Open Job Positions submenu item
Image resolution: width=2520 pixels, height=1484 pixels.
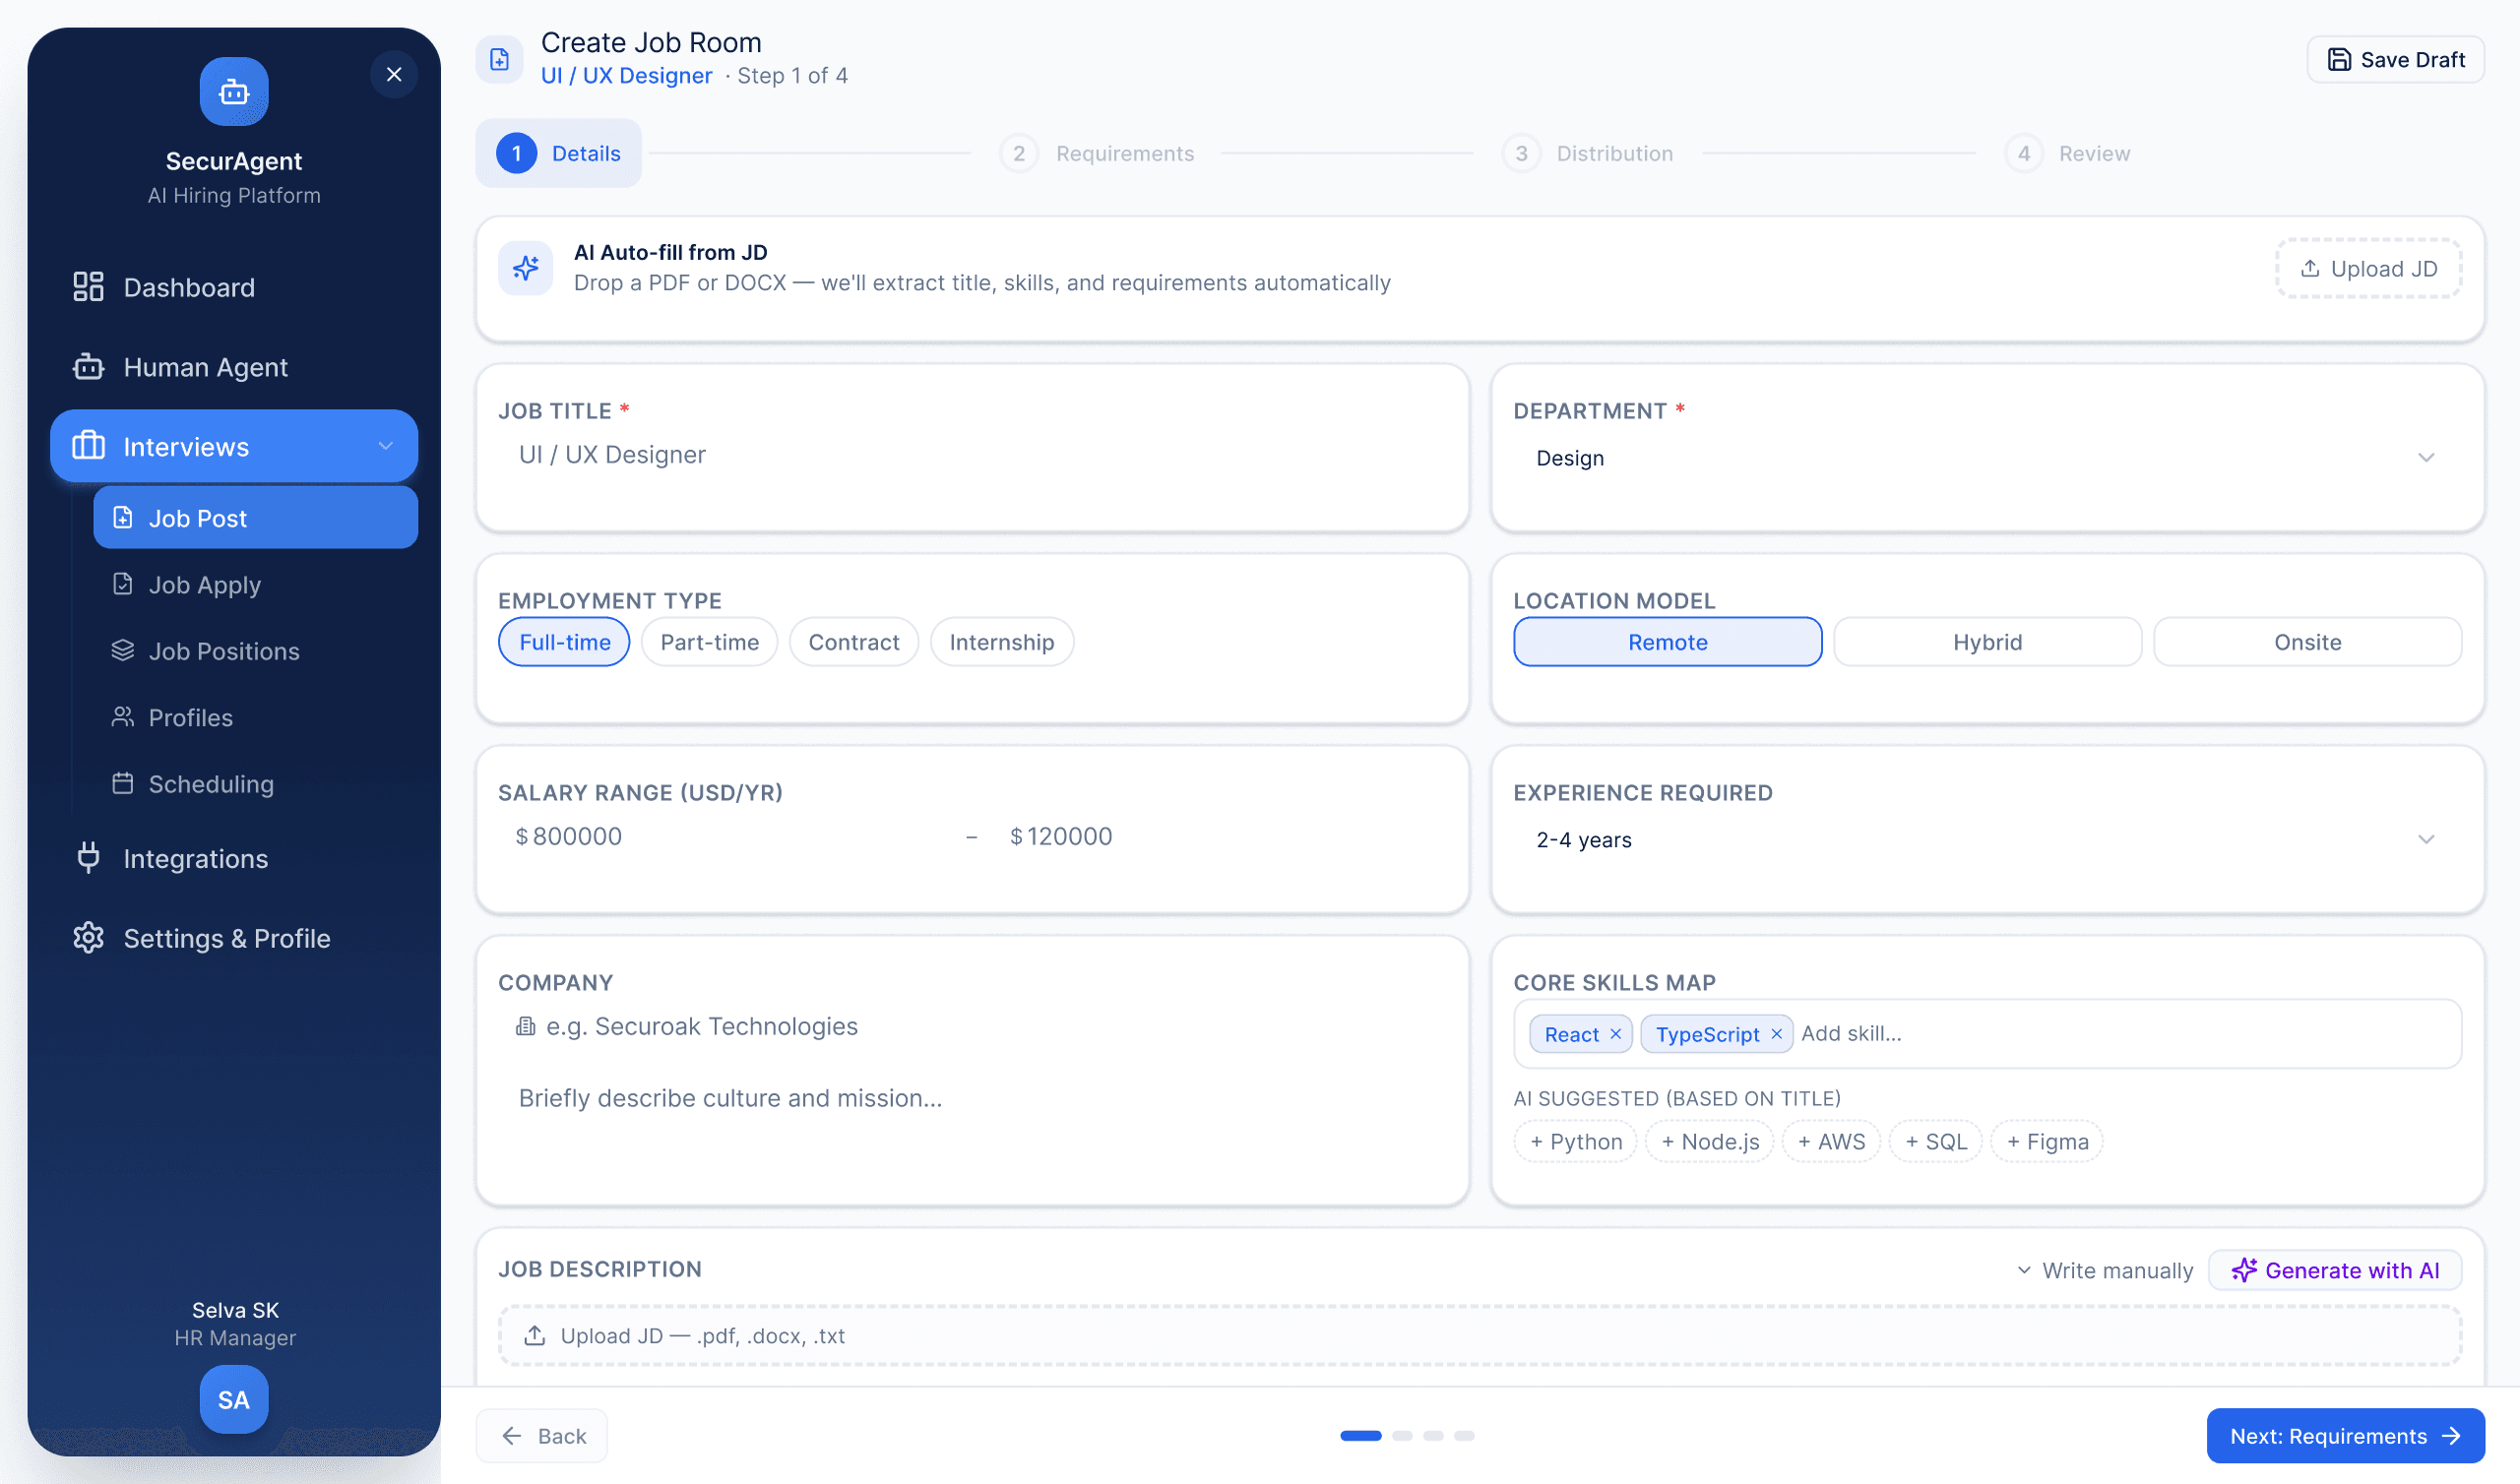click(x=256, y=651)
